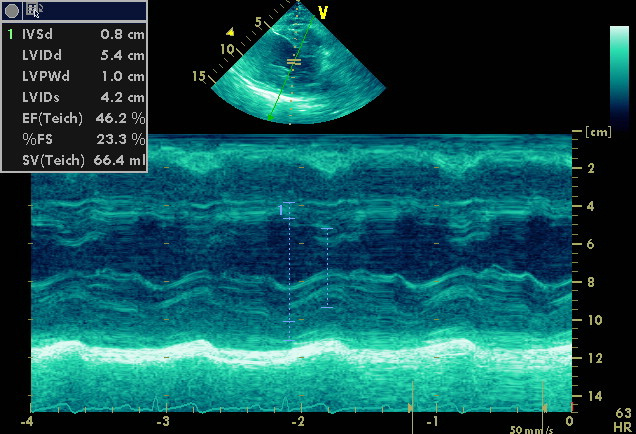
Task: Click the 50 mm/s sweep speed label
Action: tap(529, 428)
